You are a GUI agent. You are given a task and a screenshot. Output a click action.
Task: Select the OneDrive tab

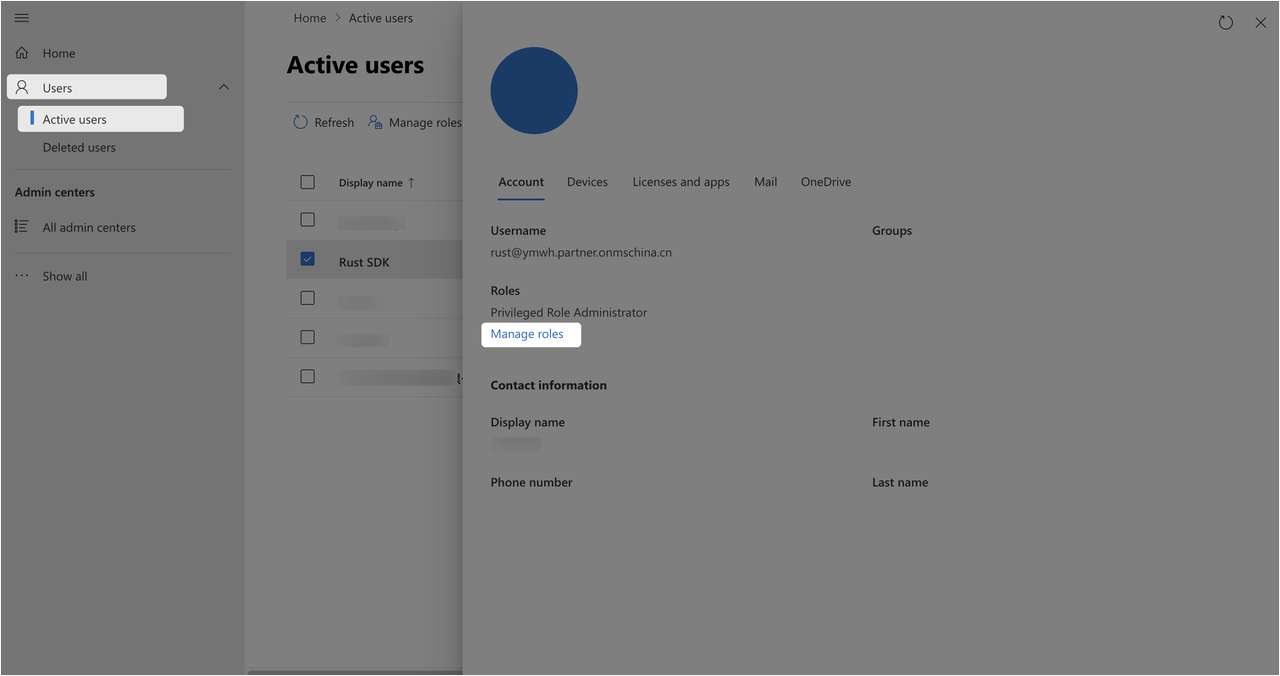(825, 182)
